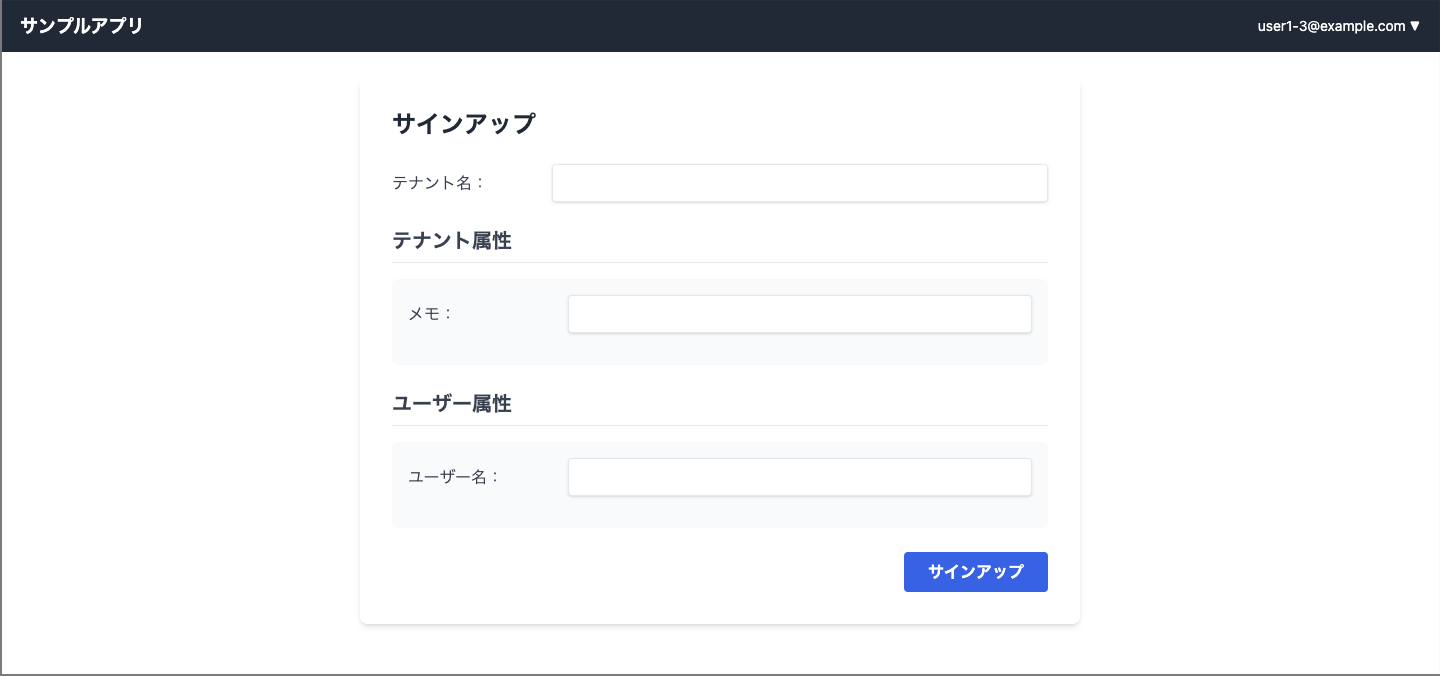Click the ユーザー名 field label

454,477
